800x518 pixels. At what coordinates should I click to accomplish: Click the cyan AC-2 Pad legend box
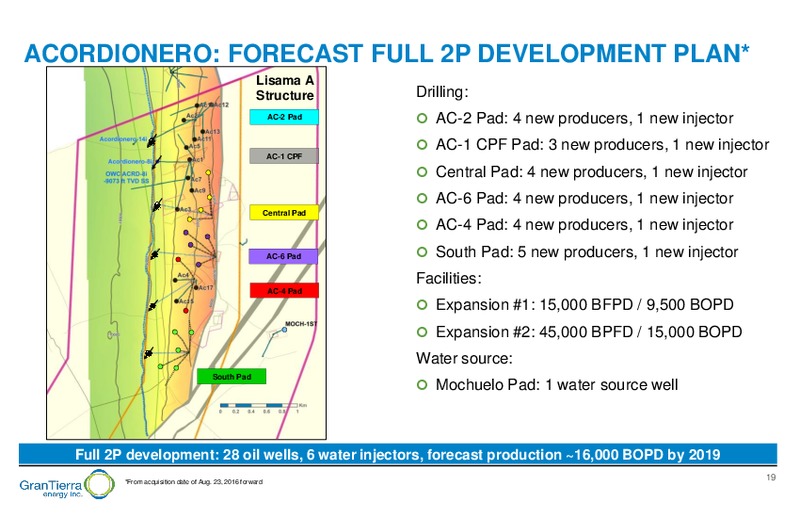284,117
